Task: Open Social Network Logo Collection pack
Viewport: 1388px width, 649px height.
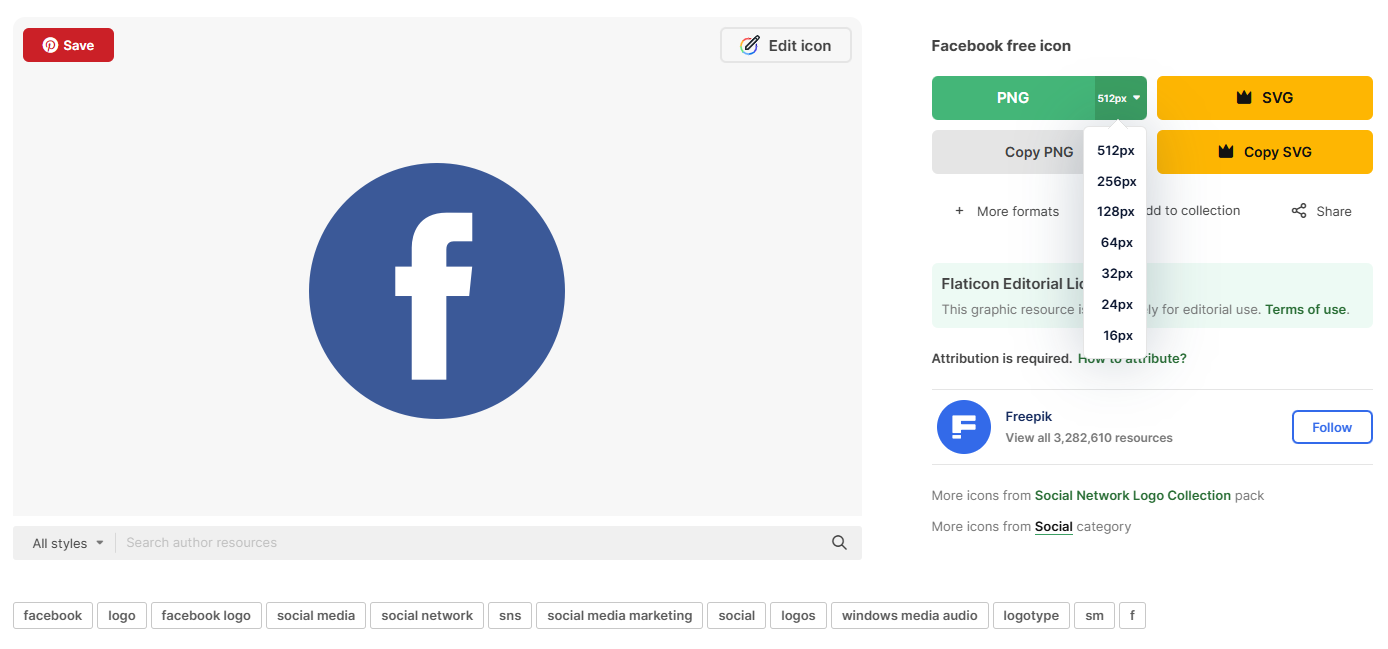Action: [x=1132, y=496]
